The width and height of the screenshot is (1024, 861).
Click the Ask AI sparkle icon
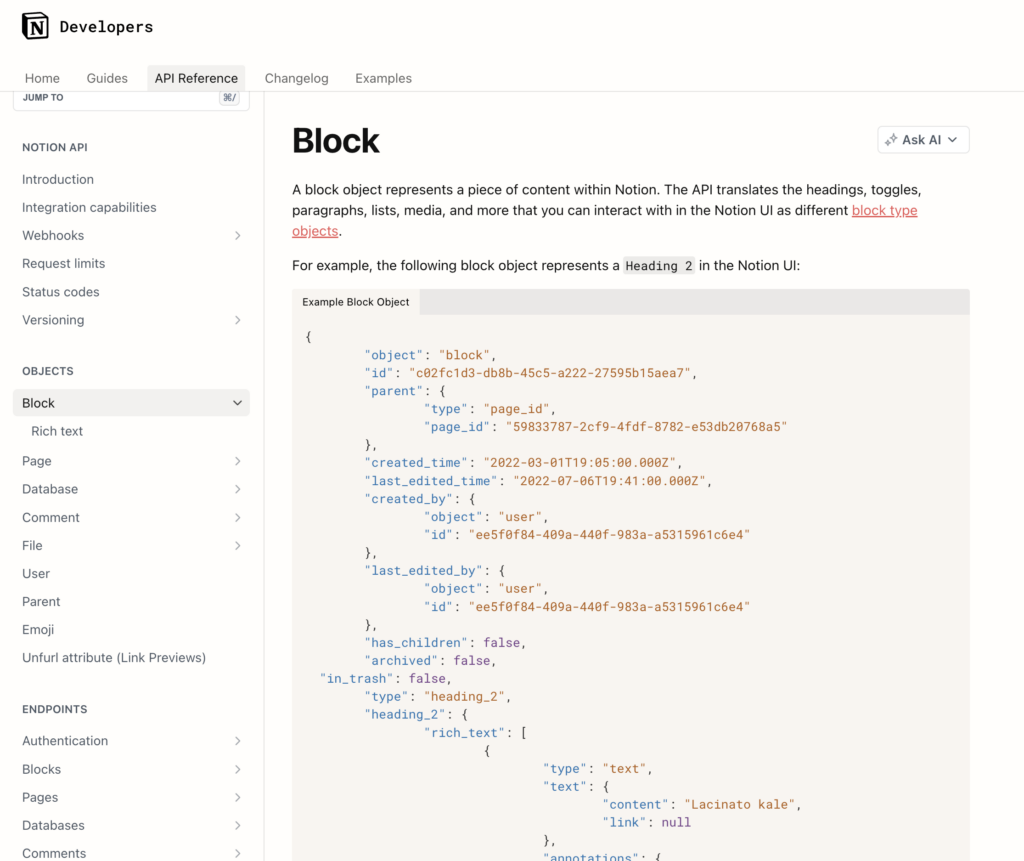(891, 140)
